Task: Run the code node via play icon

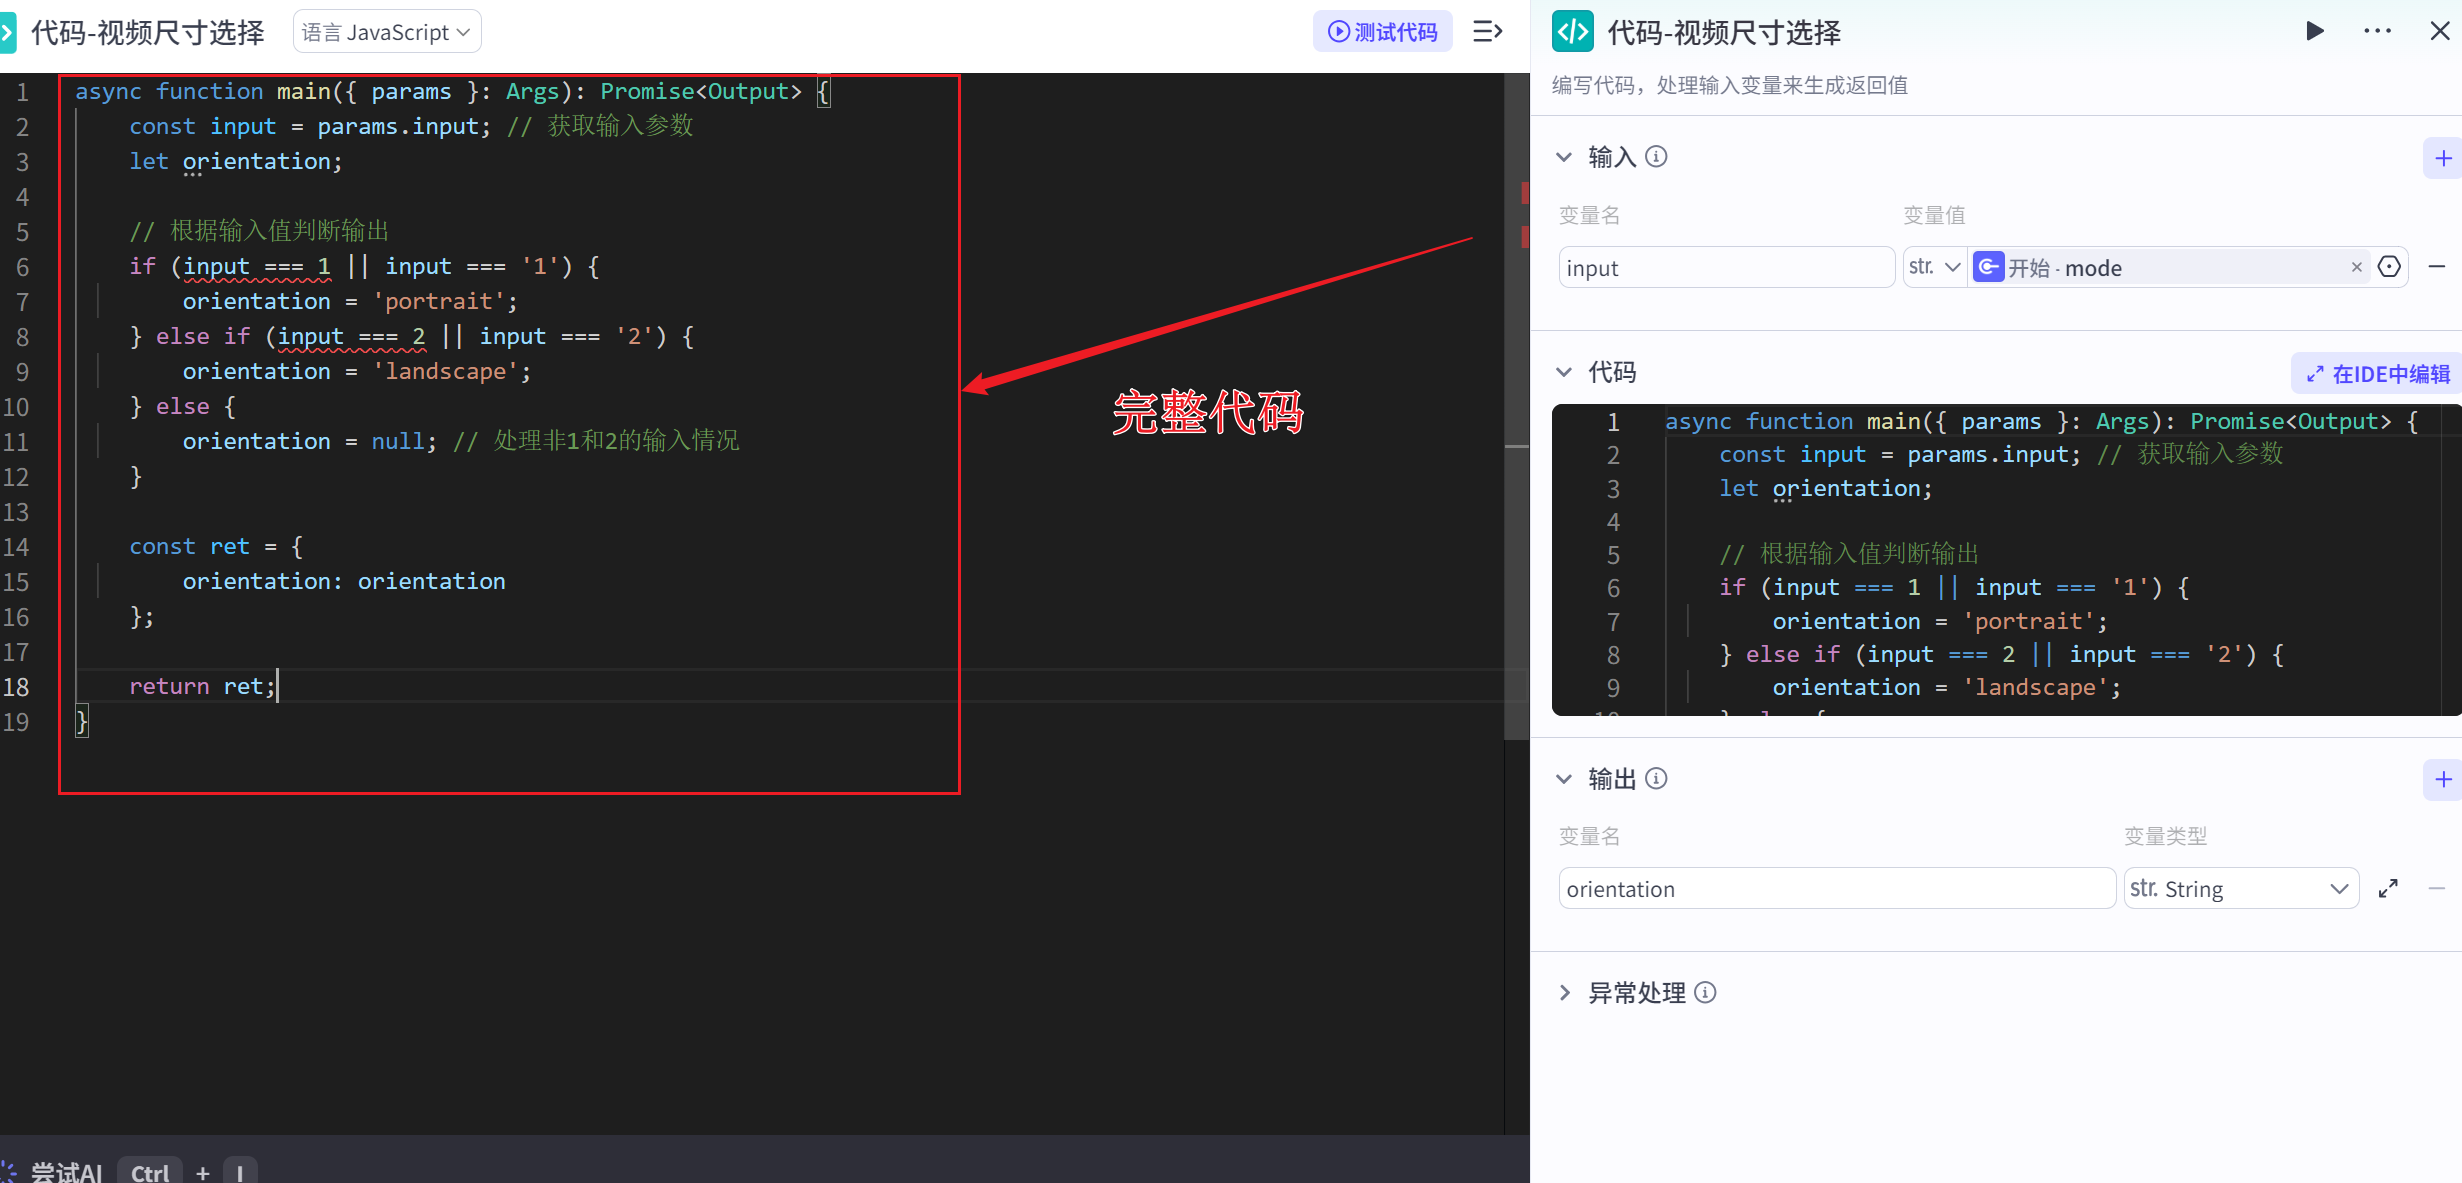Action: 2314,30
